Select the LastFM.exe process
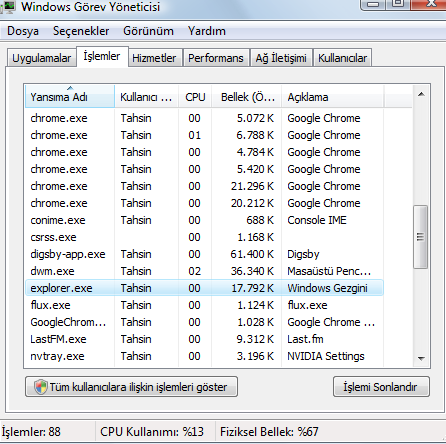Screen dimensions: 446x444 tap(204, 339)
